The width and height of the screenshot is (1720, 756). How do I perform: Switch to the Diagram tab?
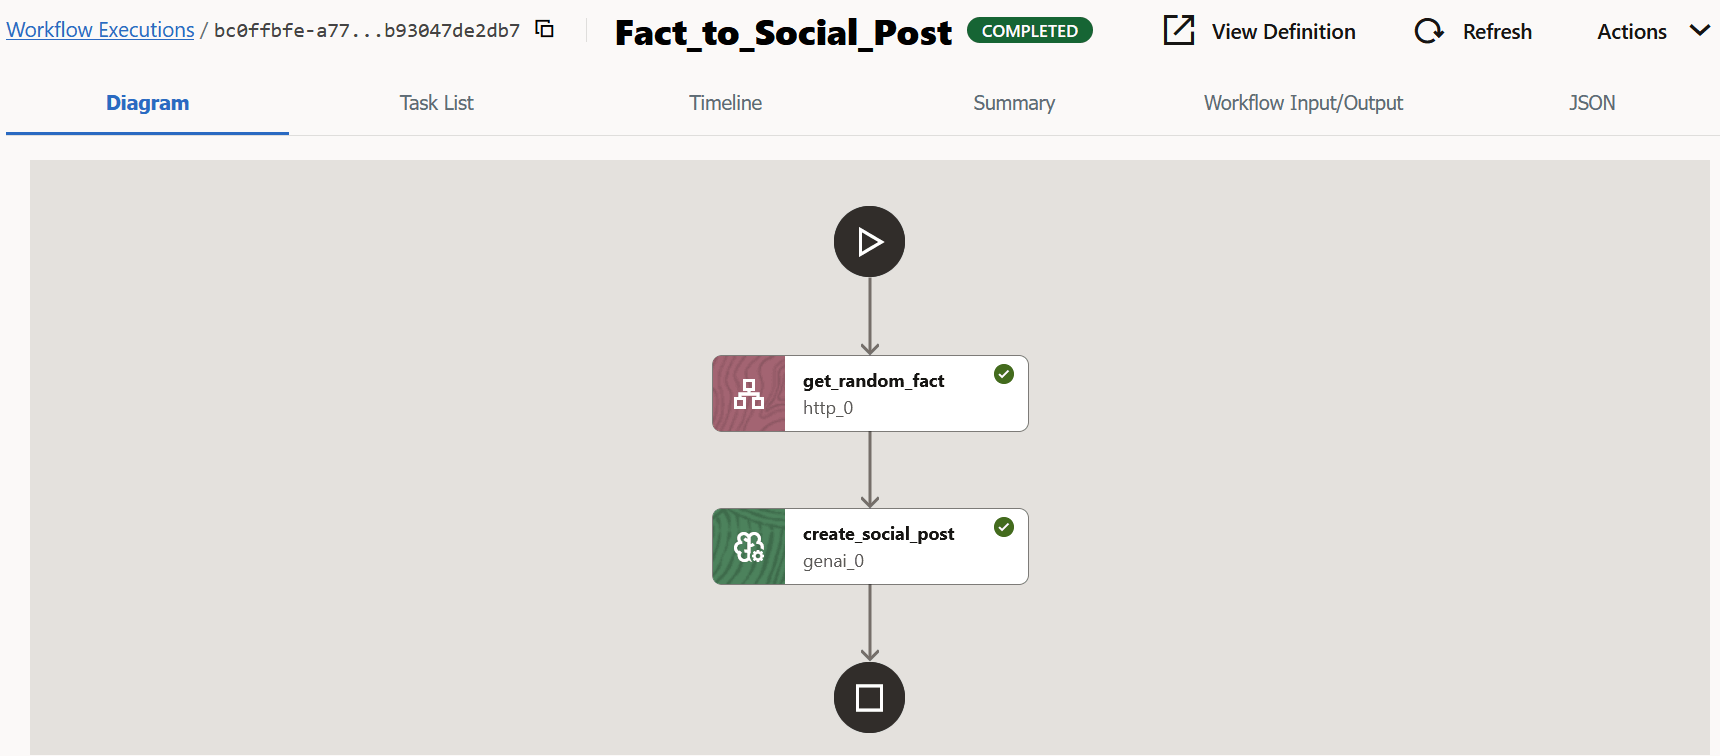(x=147, y=103)
